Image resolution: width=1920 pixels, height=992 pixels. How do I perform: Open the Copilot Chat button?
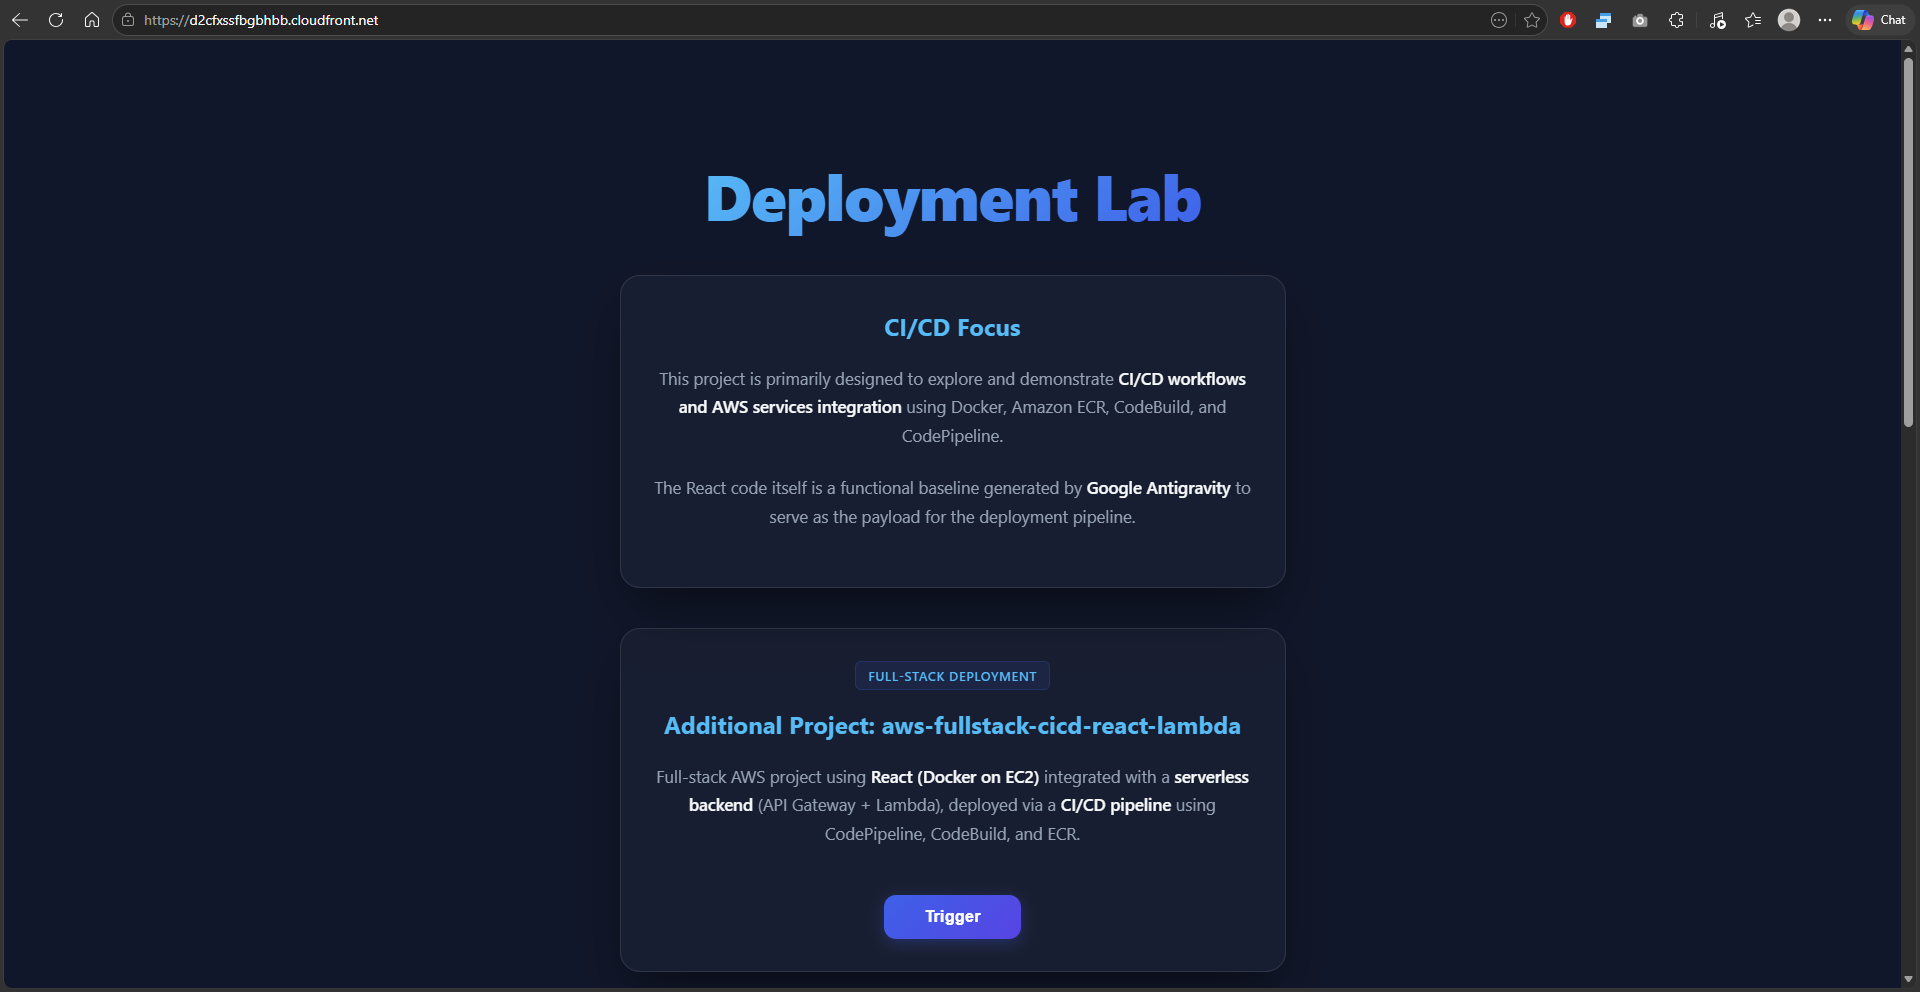(x=1879, y=20)
